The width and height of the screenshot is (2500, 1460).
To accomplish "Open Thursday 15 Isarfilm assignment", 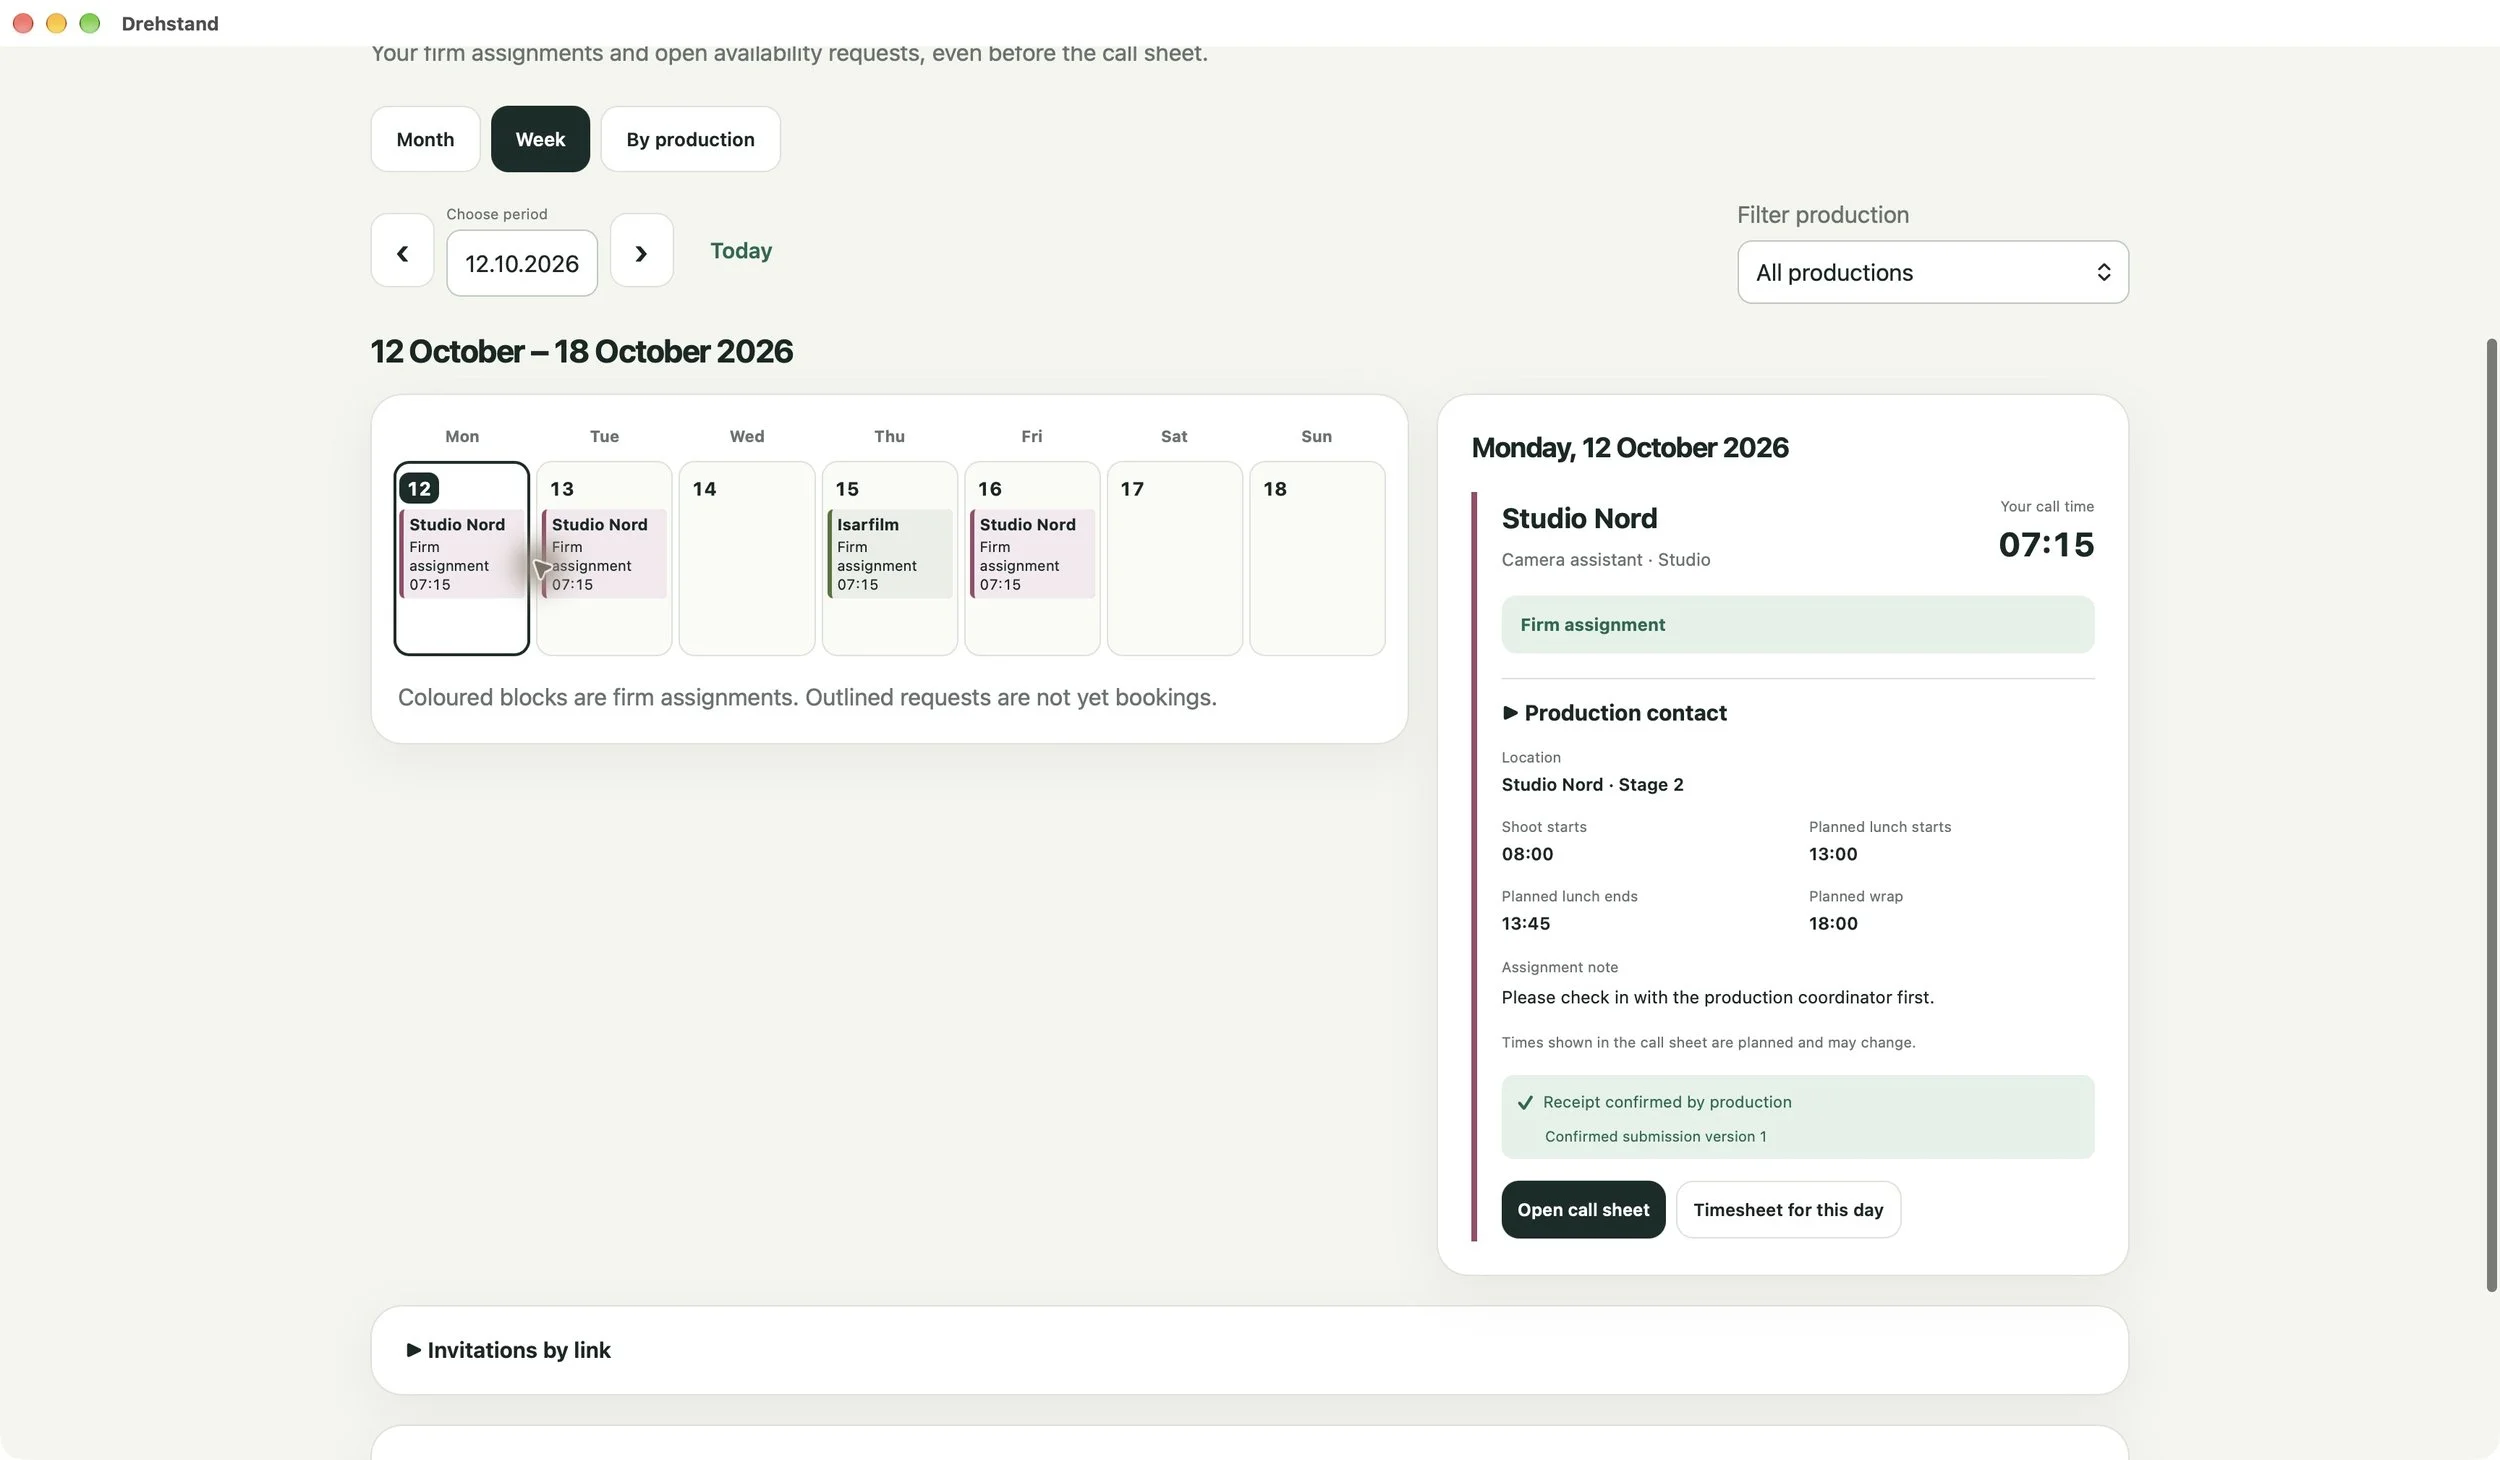I will (889, 553).
